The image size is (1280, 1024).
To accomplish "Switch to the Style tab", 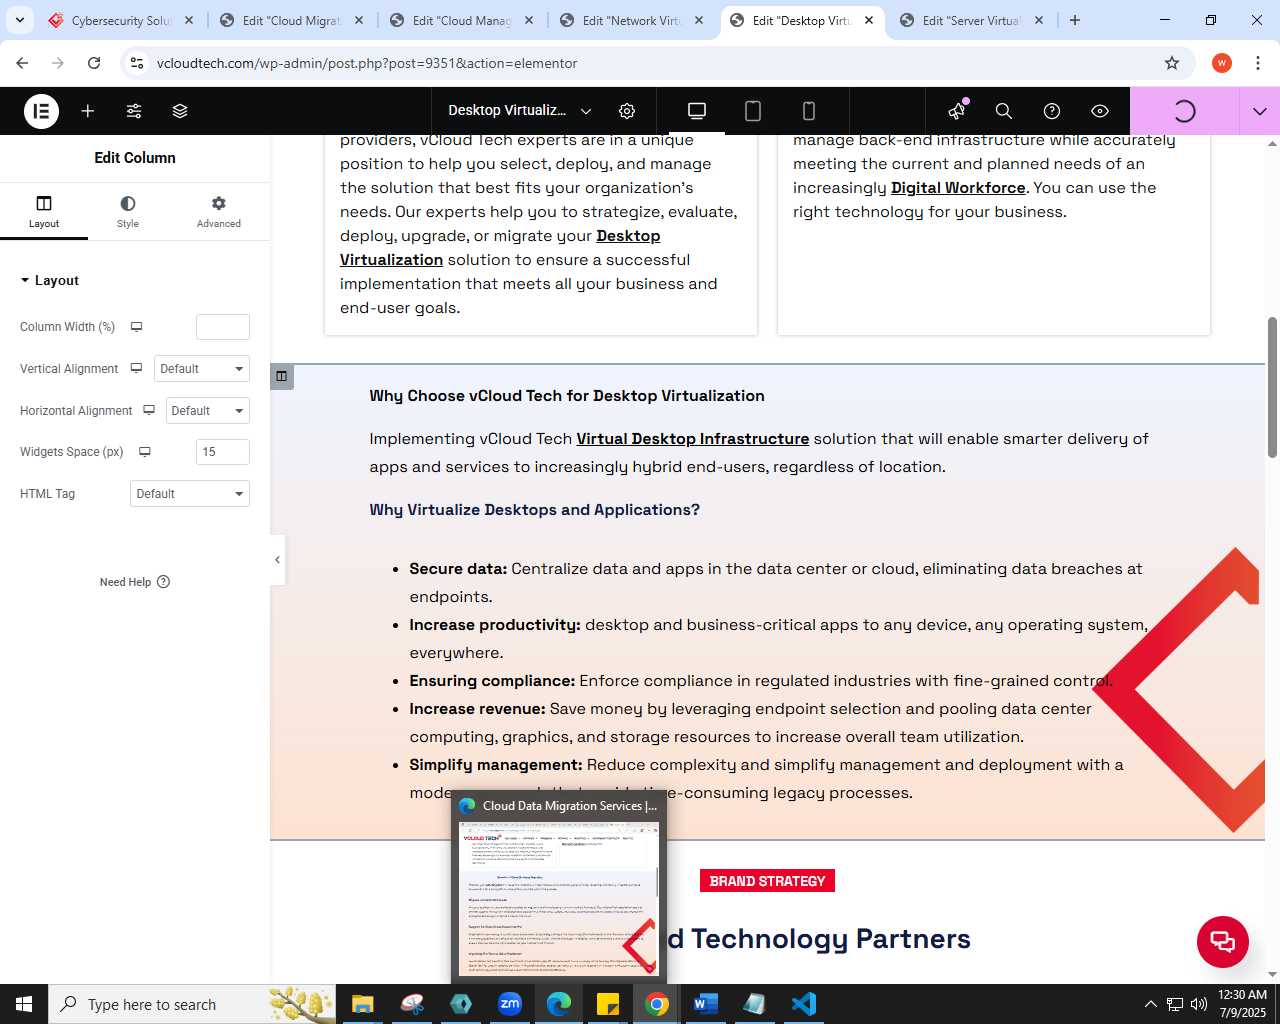I will pos(128,212).
